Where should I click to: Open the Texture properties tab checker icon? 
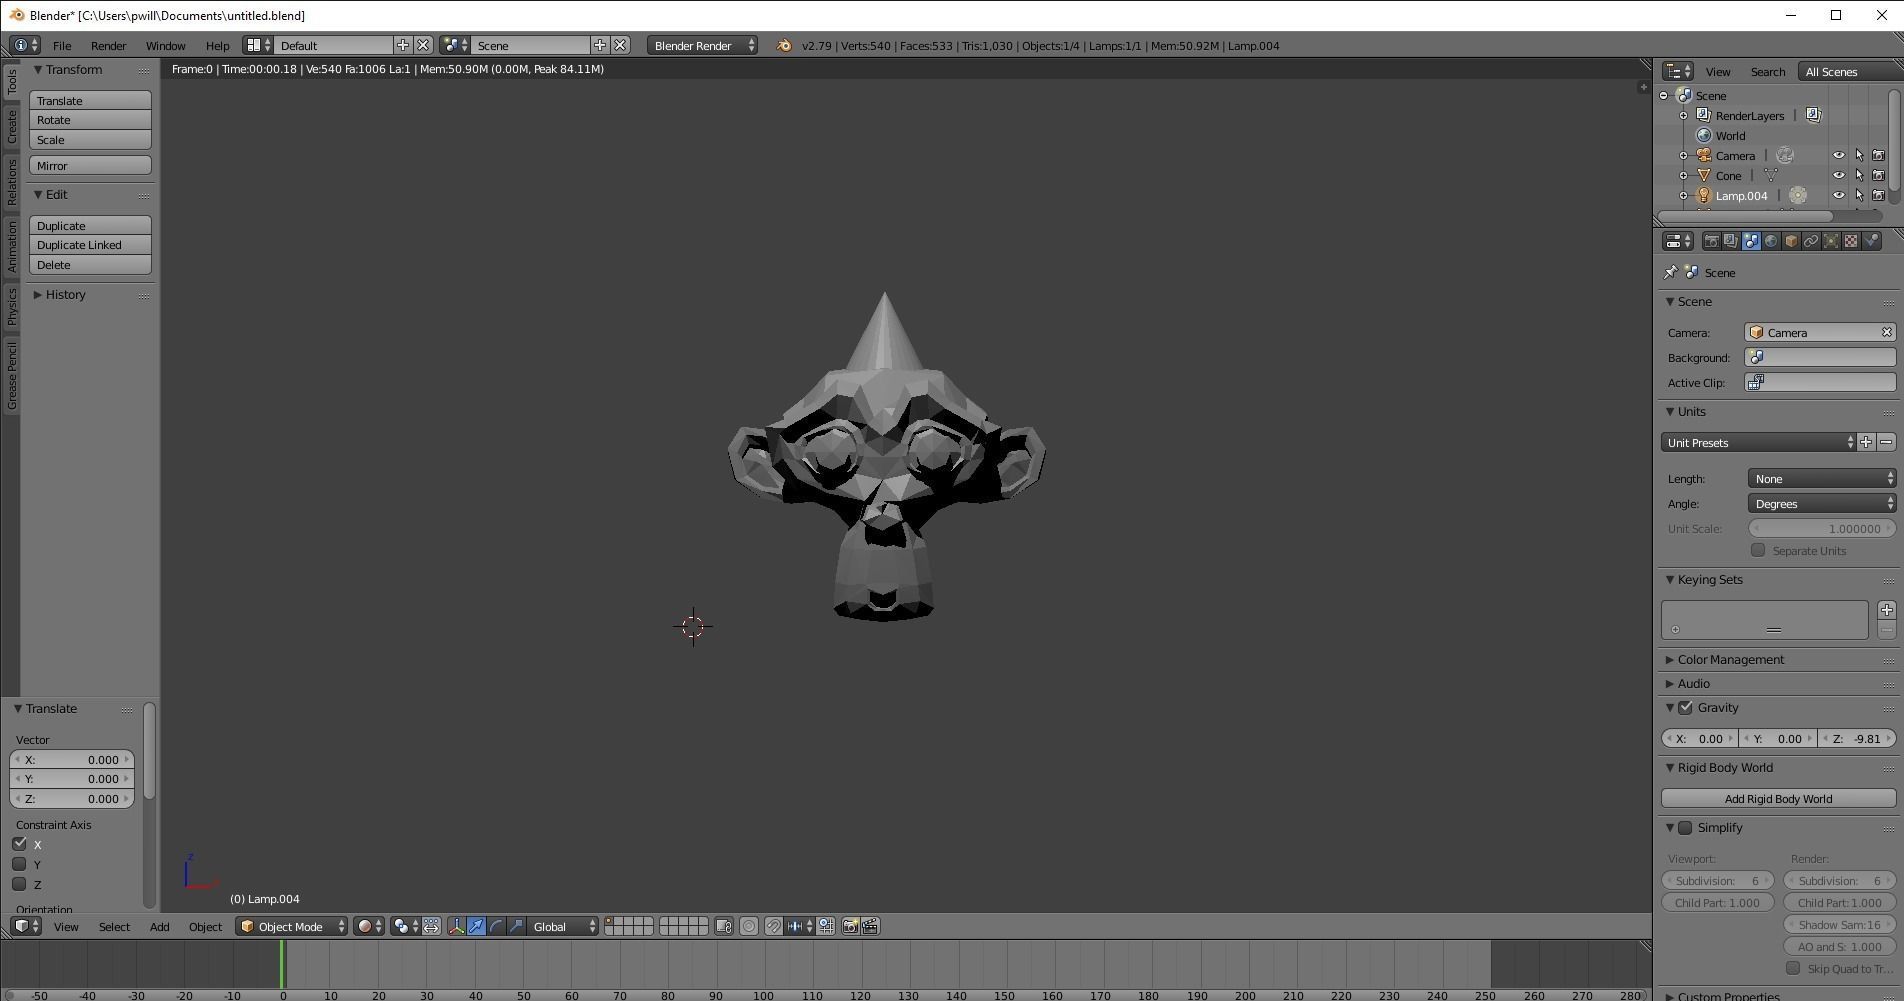[1851, 241]
